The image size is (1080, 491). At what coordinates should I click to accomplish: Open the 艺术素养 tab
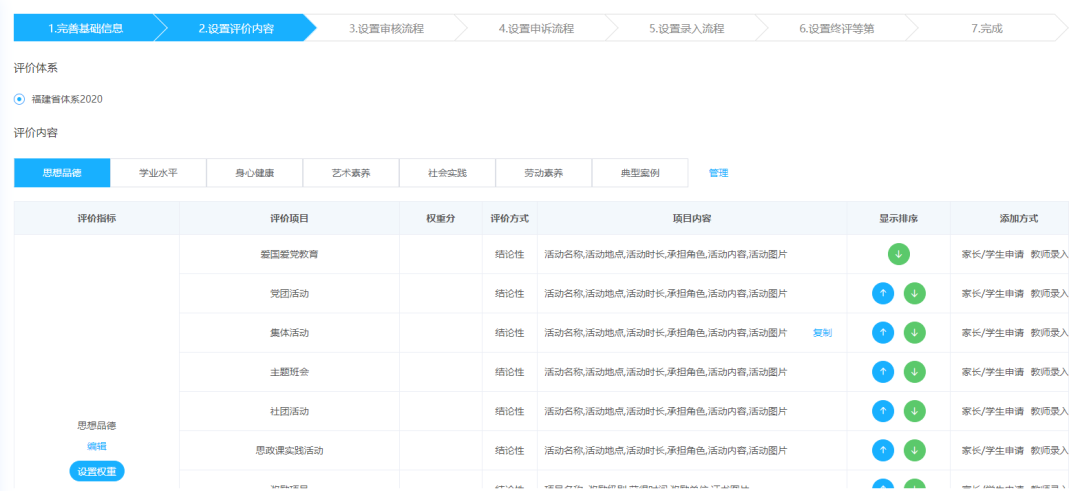click(351, 173)
